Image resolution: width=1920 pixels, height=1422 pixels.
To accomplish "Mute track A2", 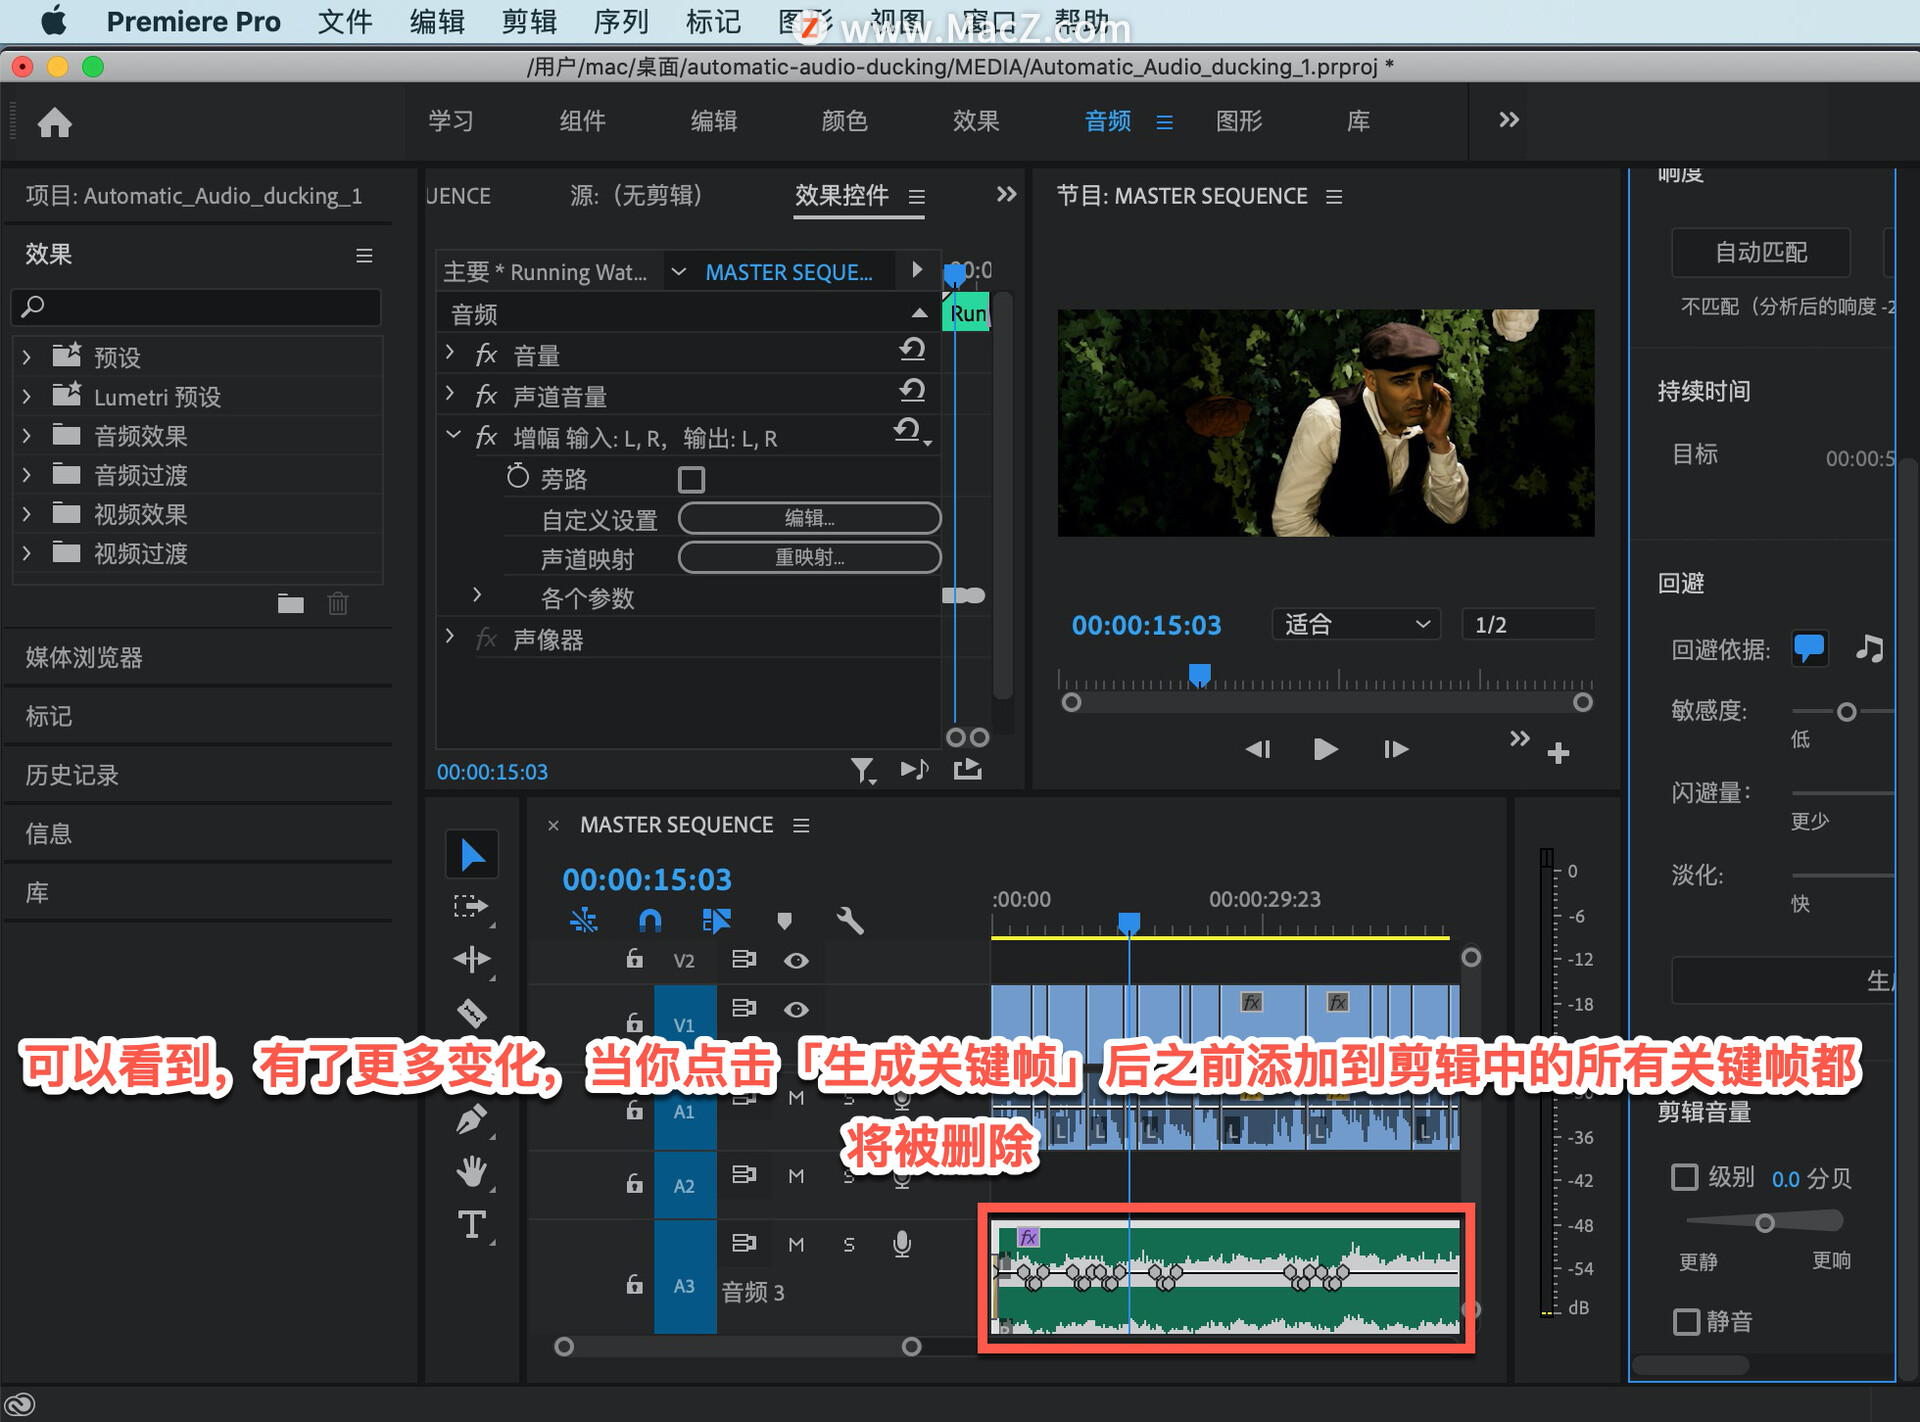I will 796,1176.
